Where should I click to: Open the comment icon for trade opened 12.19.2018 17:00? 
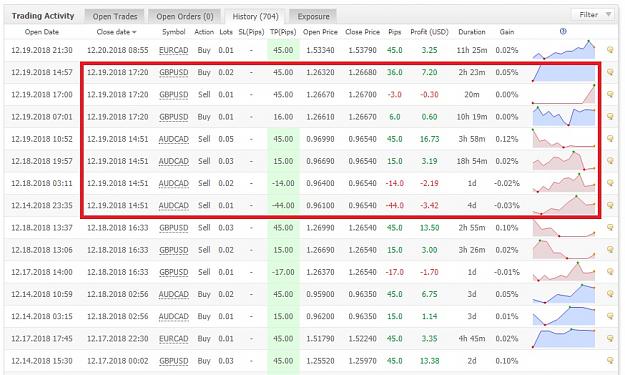tap(610, 94)
